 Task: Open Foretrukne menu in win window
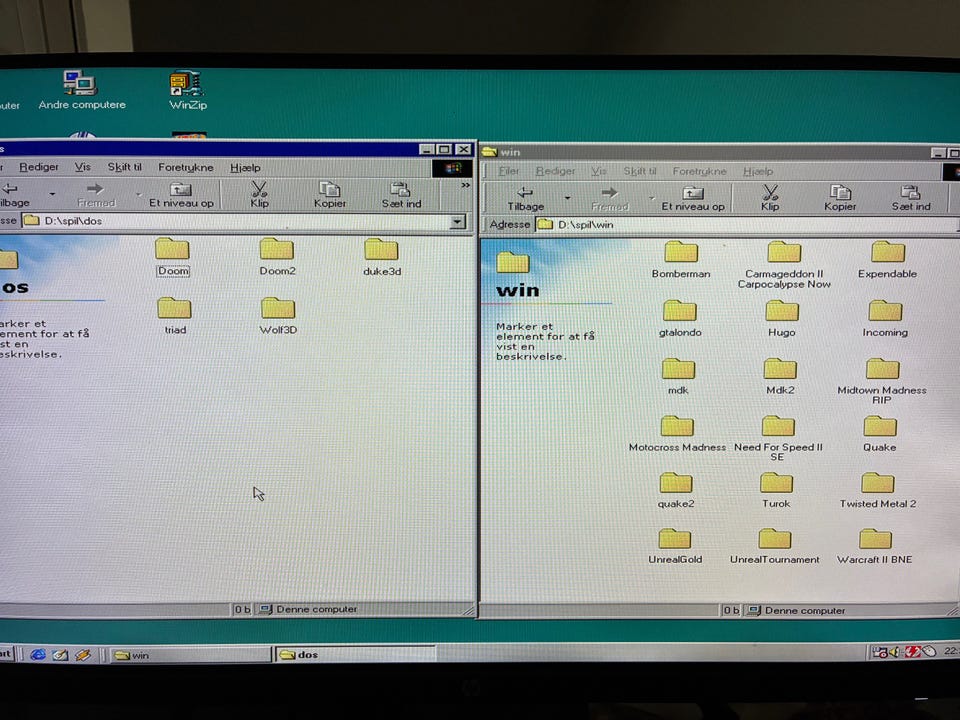click(x=699, y=171)
